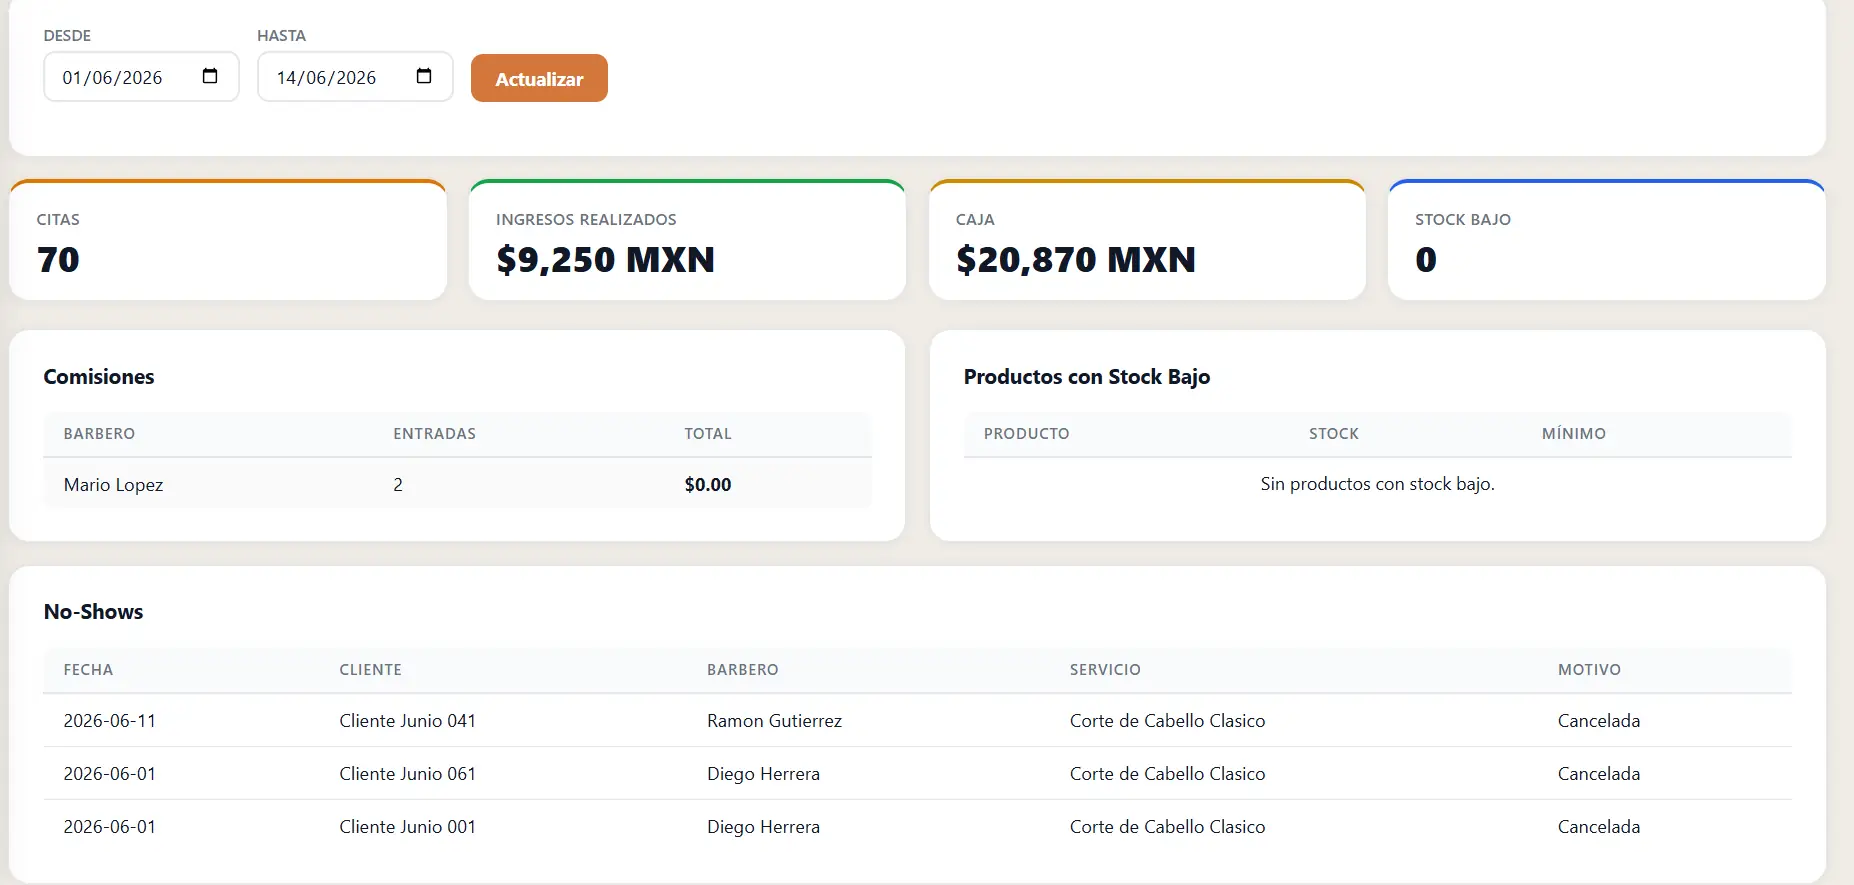
Task: Select the Cliente Junio 001 no-show row
Action: [x=917, y=827]
